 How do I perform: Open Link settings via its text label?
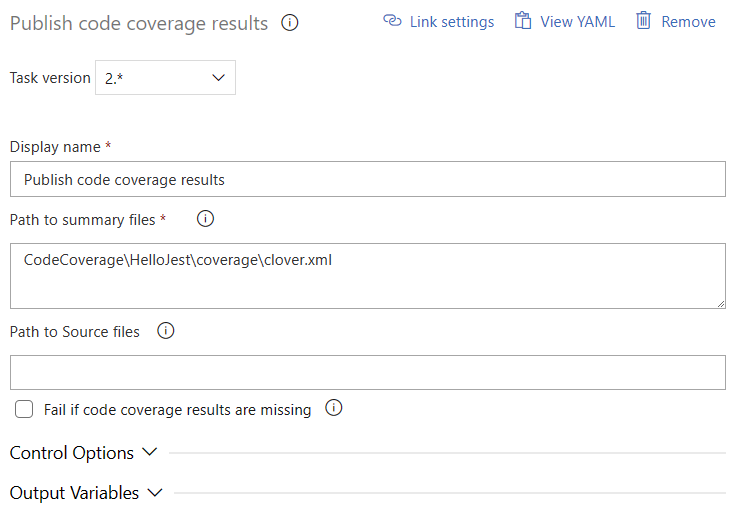coord(451,21)
